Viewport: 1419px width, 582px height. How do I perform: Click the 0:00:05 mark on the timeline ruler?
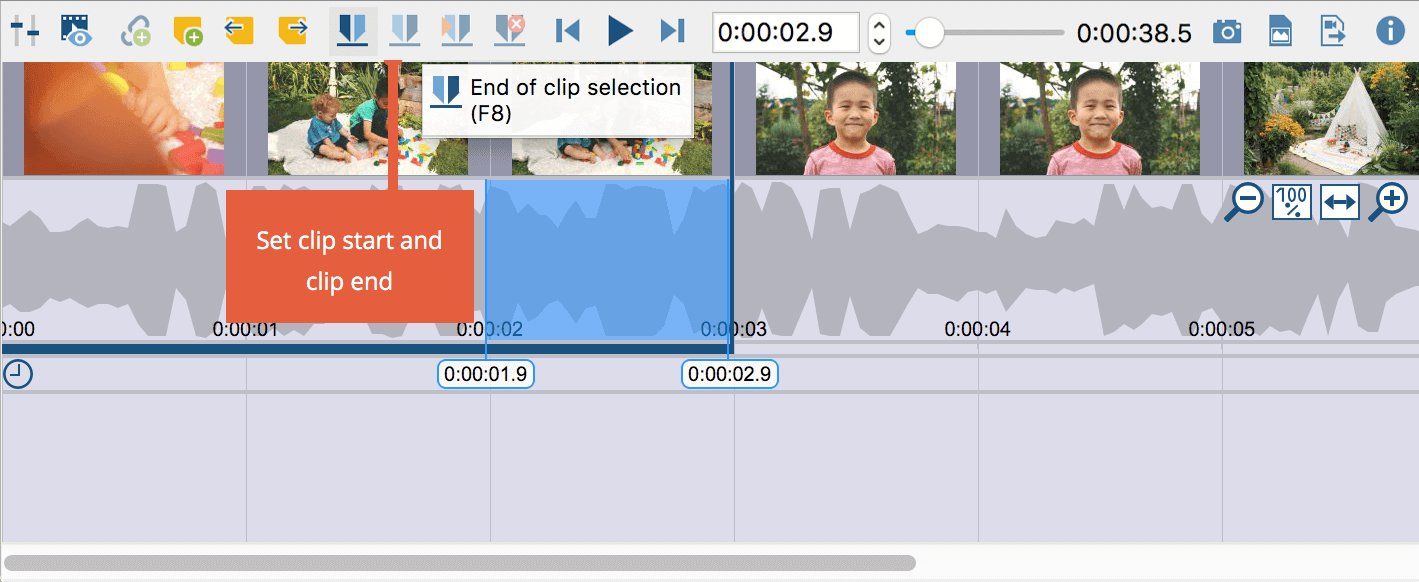(x=1221, y=329)
